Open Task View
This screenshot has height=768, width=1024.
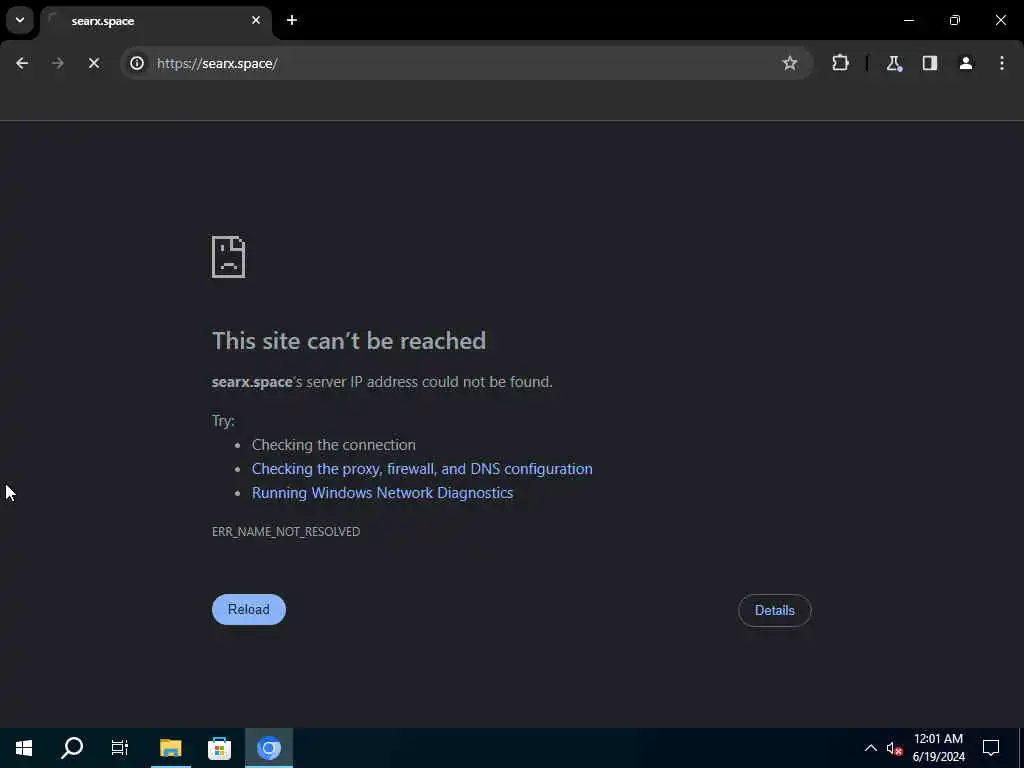pos(120,748)
